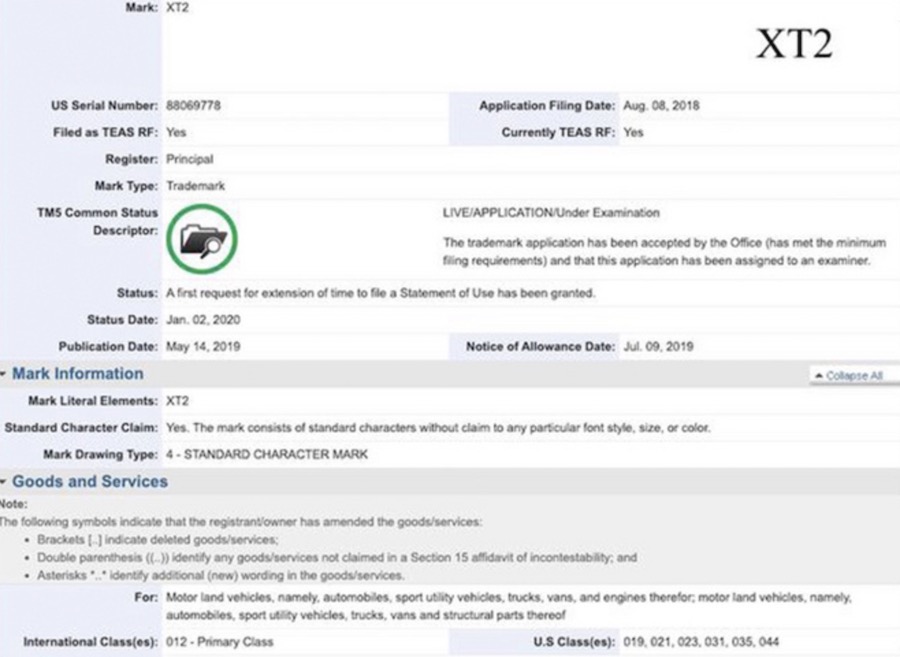This screenshot has height=657, width=900.
Task: Click the large XT2 mark image
Action: 793,44
